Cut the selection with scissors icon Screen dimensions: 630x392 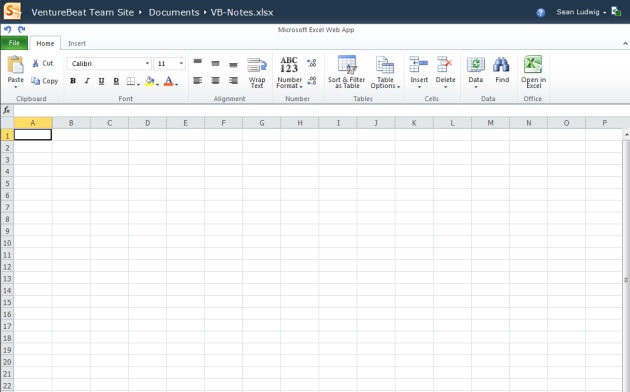pyautogui.click(x=42, y=63)
